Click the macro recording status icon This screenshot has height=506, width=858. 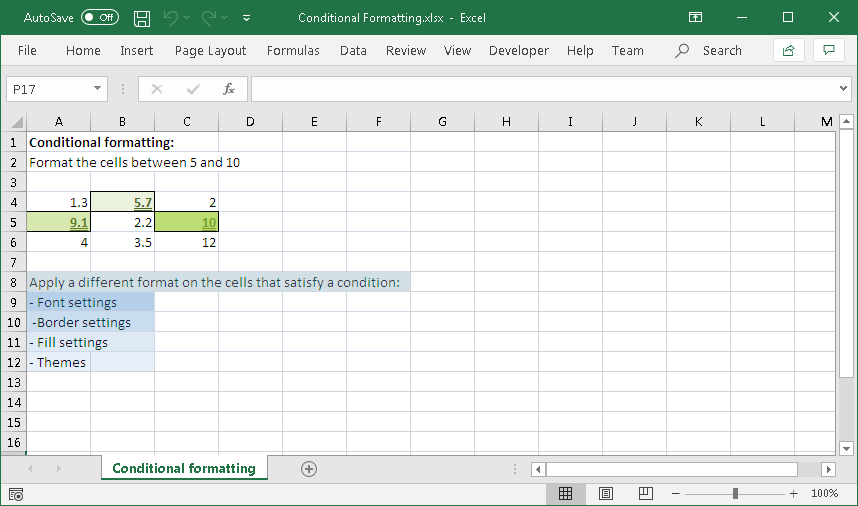click(x=16, y=494)
